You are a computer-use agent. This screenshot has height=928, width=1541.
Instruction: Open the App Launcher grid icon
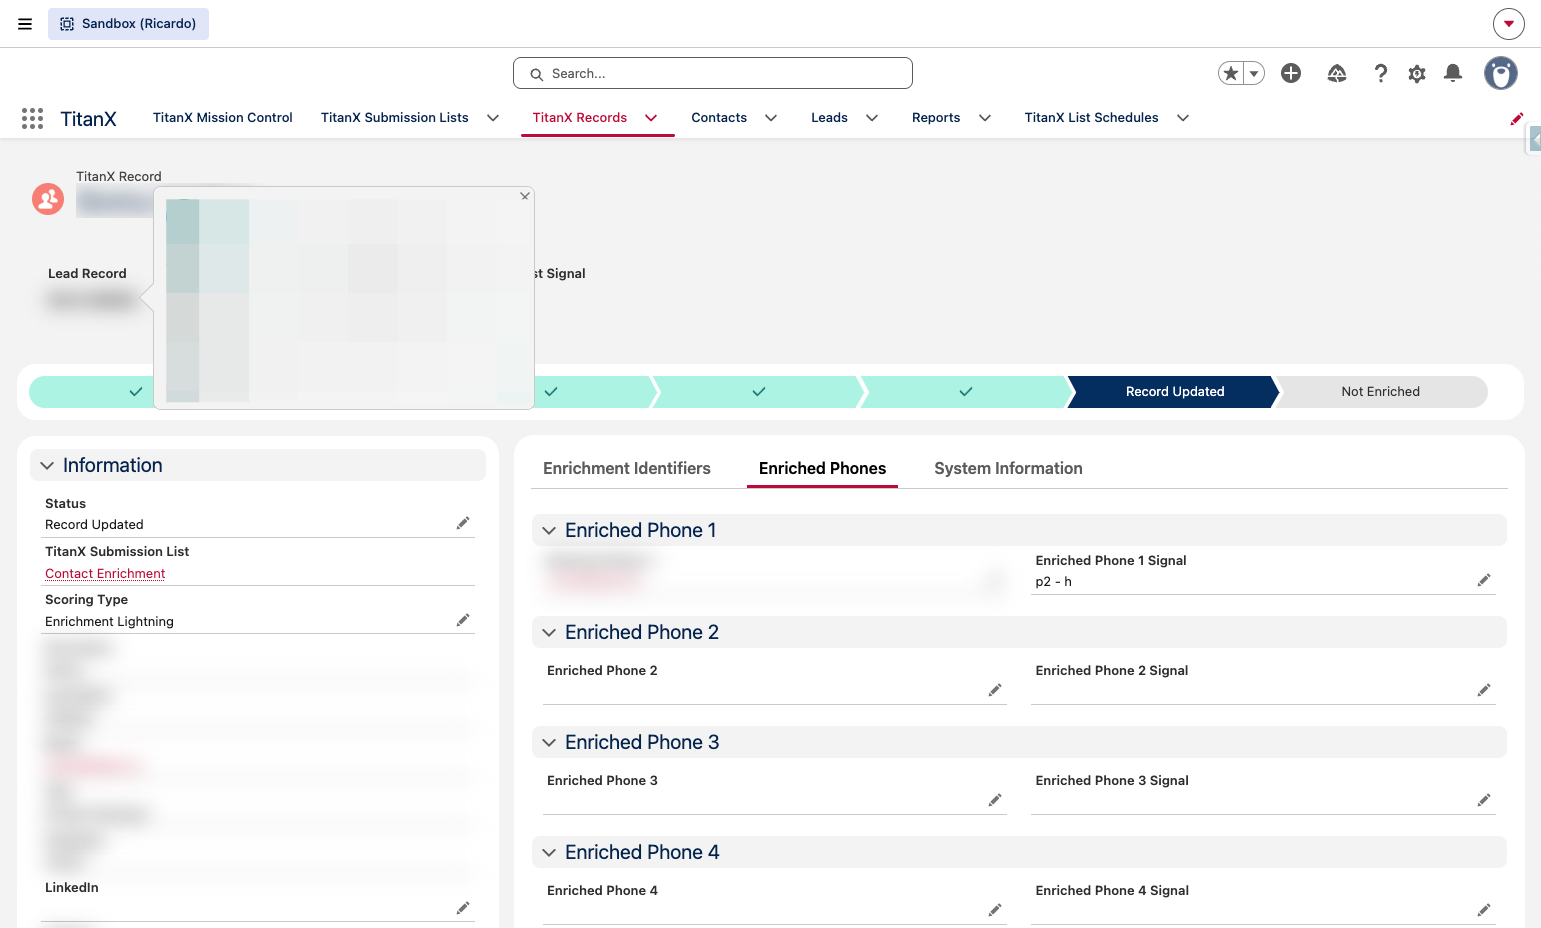tap(32, 118)
